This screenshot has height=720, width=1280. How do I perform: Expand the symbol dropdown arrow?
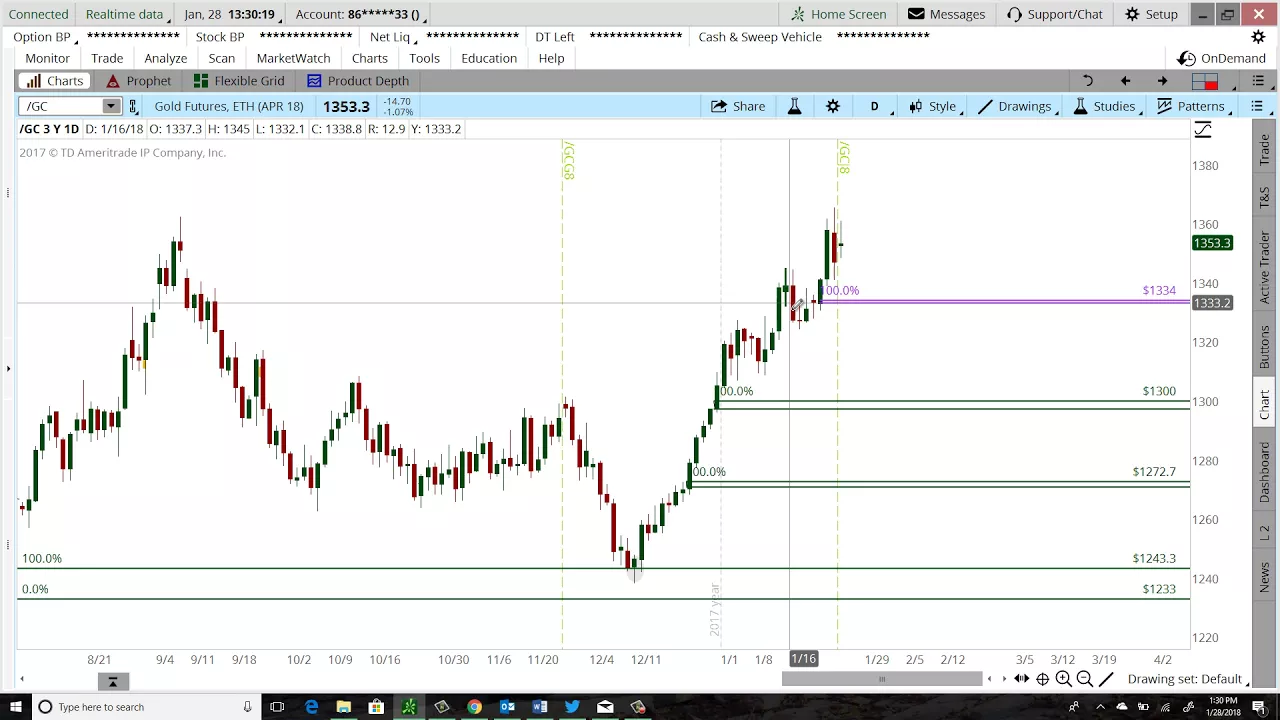111,106
